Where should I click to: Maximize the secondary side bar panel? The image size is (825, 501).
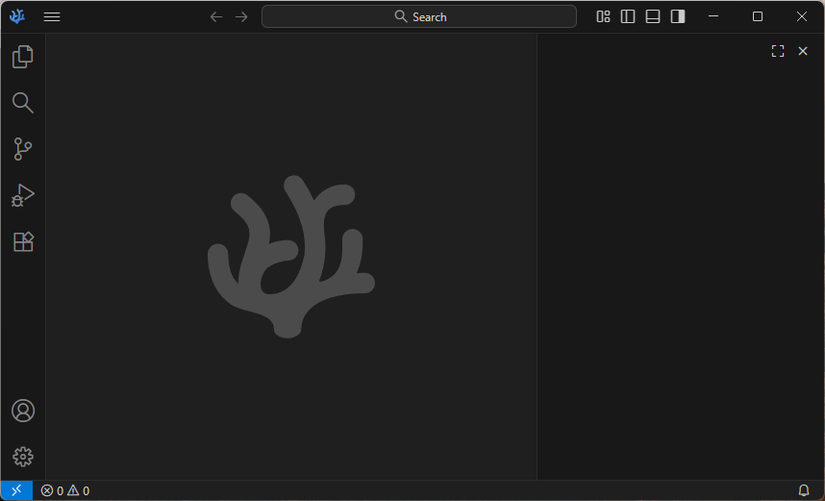pos(778,51)
